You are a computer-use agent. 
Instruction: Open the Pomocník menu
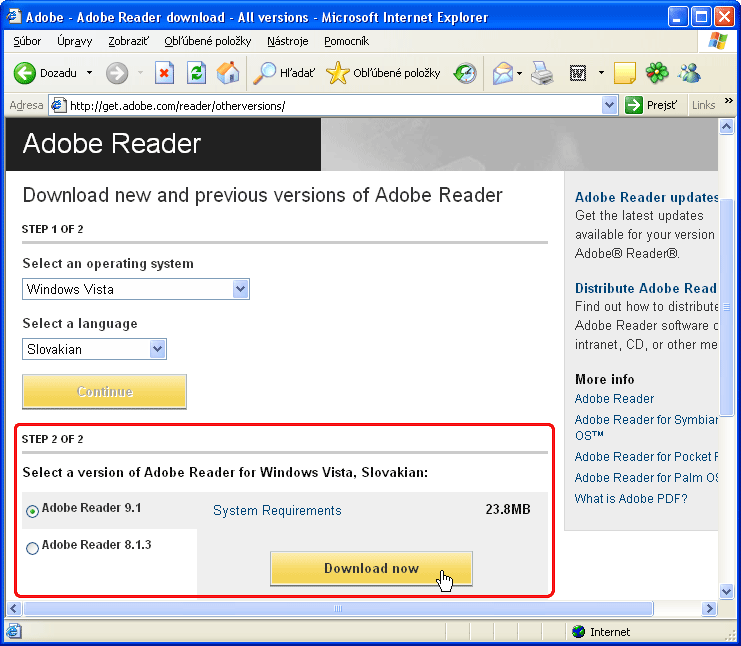(346, 42)
